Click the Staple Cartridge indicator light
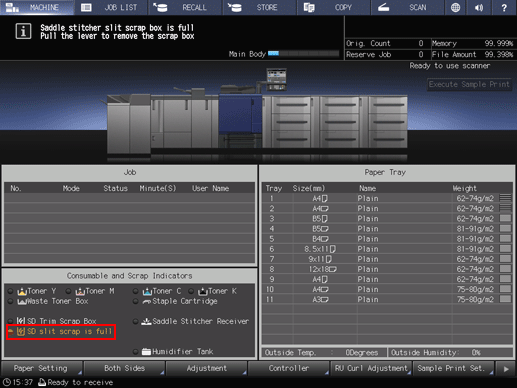 pos(135,301)
